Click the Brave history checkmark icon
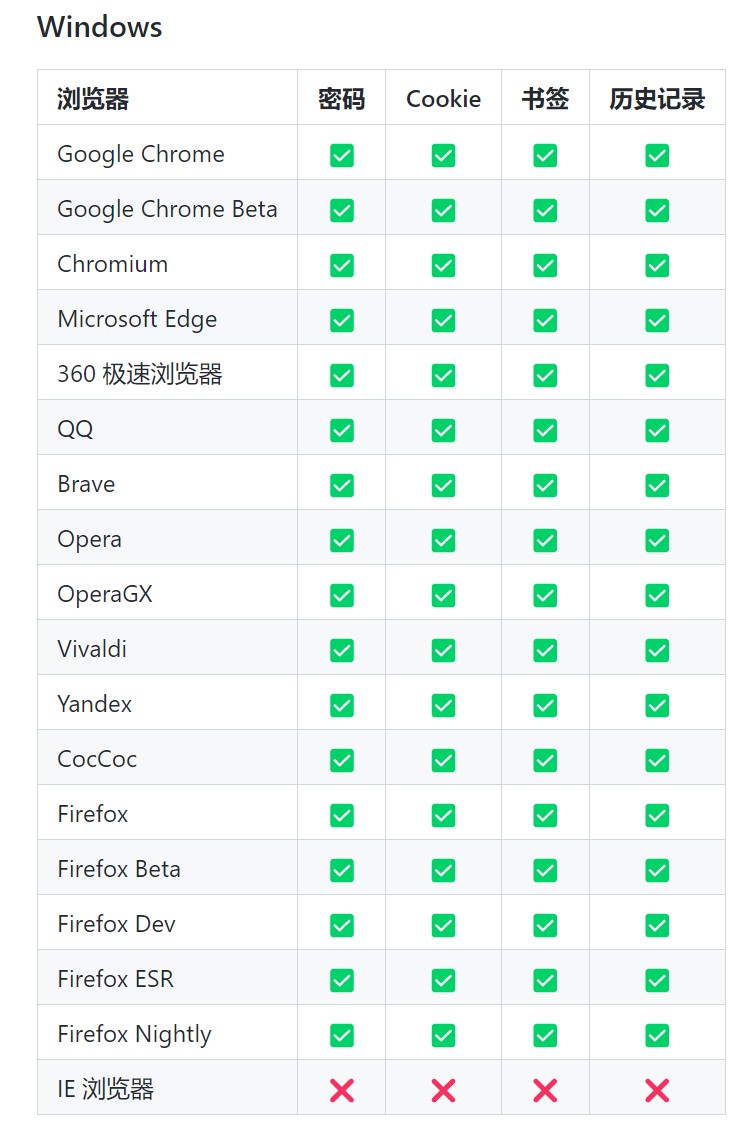The image size is (754, 1131). pos(657,485)
